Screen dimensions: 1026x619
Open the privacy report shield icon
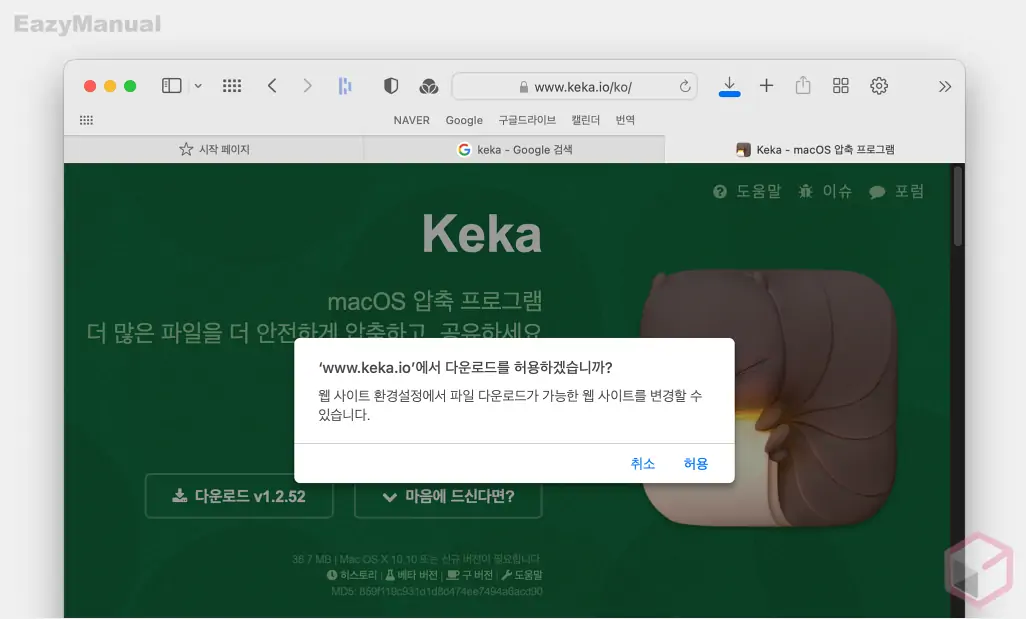pos(391,86)
